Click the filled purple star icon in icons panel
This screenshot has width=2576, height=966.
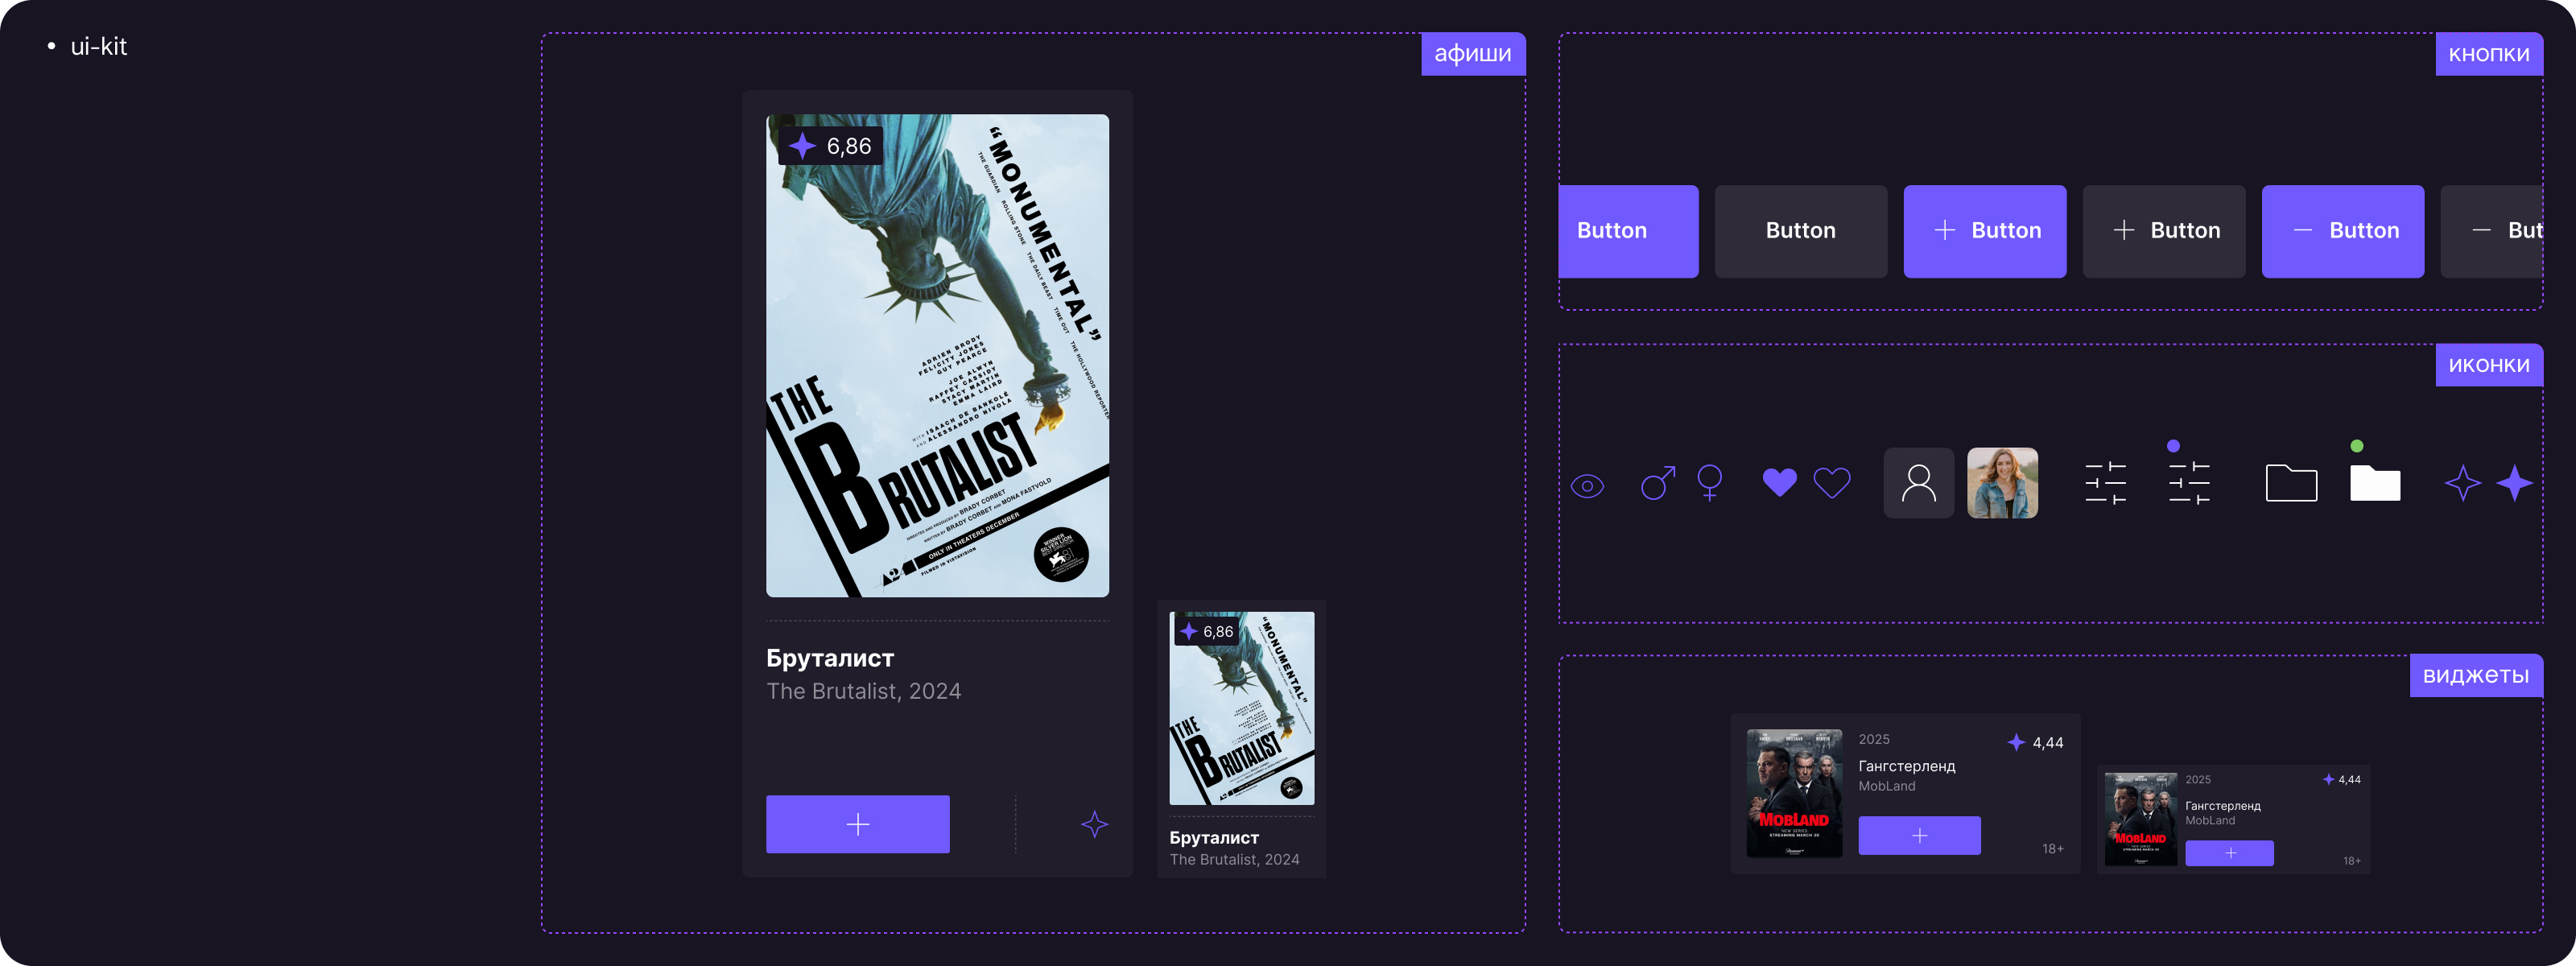(x=2514, y=483)
